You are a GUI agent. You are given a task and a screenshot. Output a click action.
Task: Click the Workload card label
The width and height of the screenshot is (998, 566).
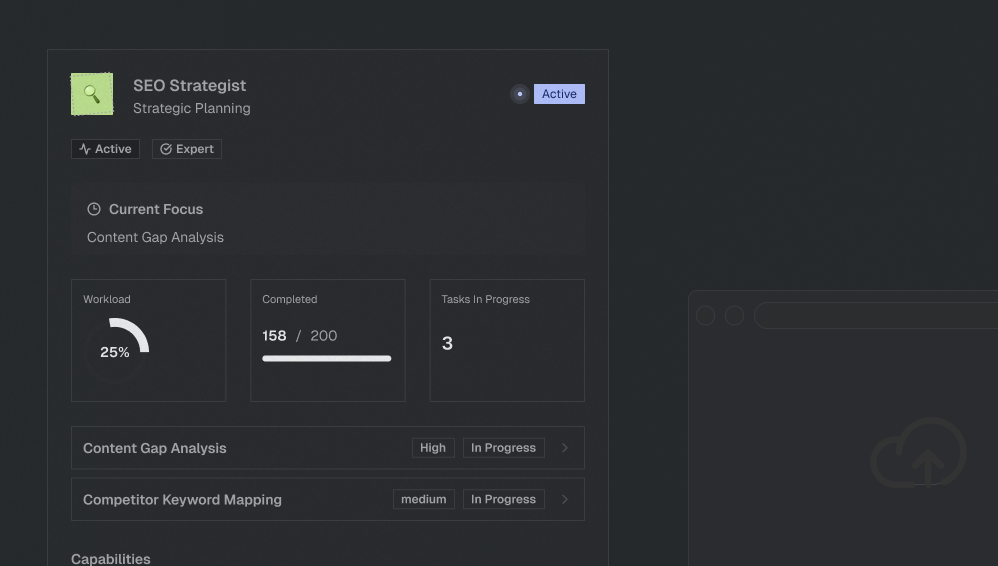tap(107, 299)
